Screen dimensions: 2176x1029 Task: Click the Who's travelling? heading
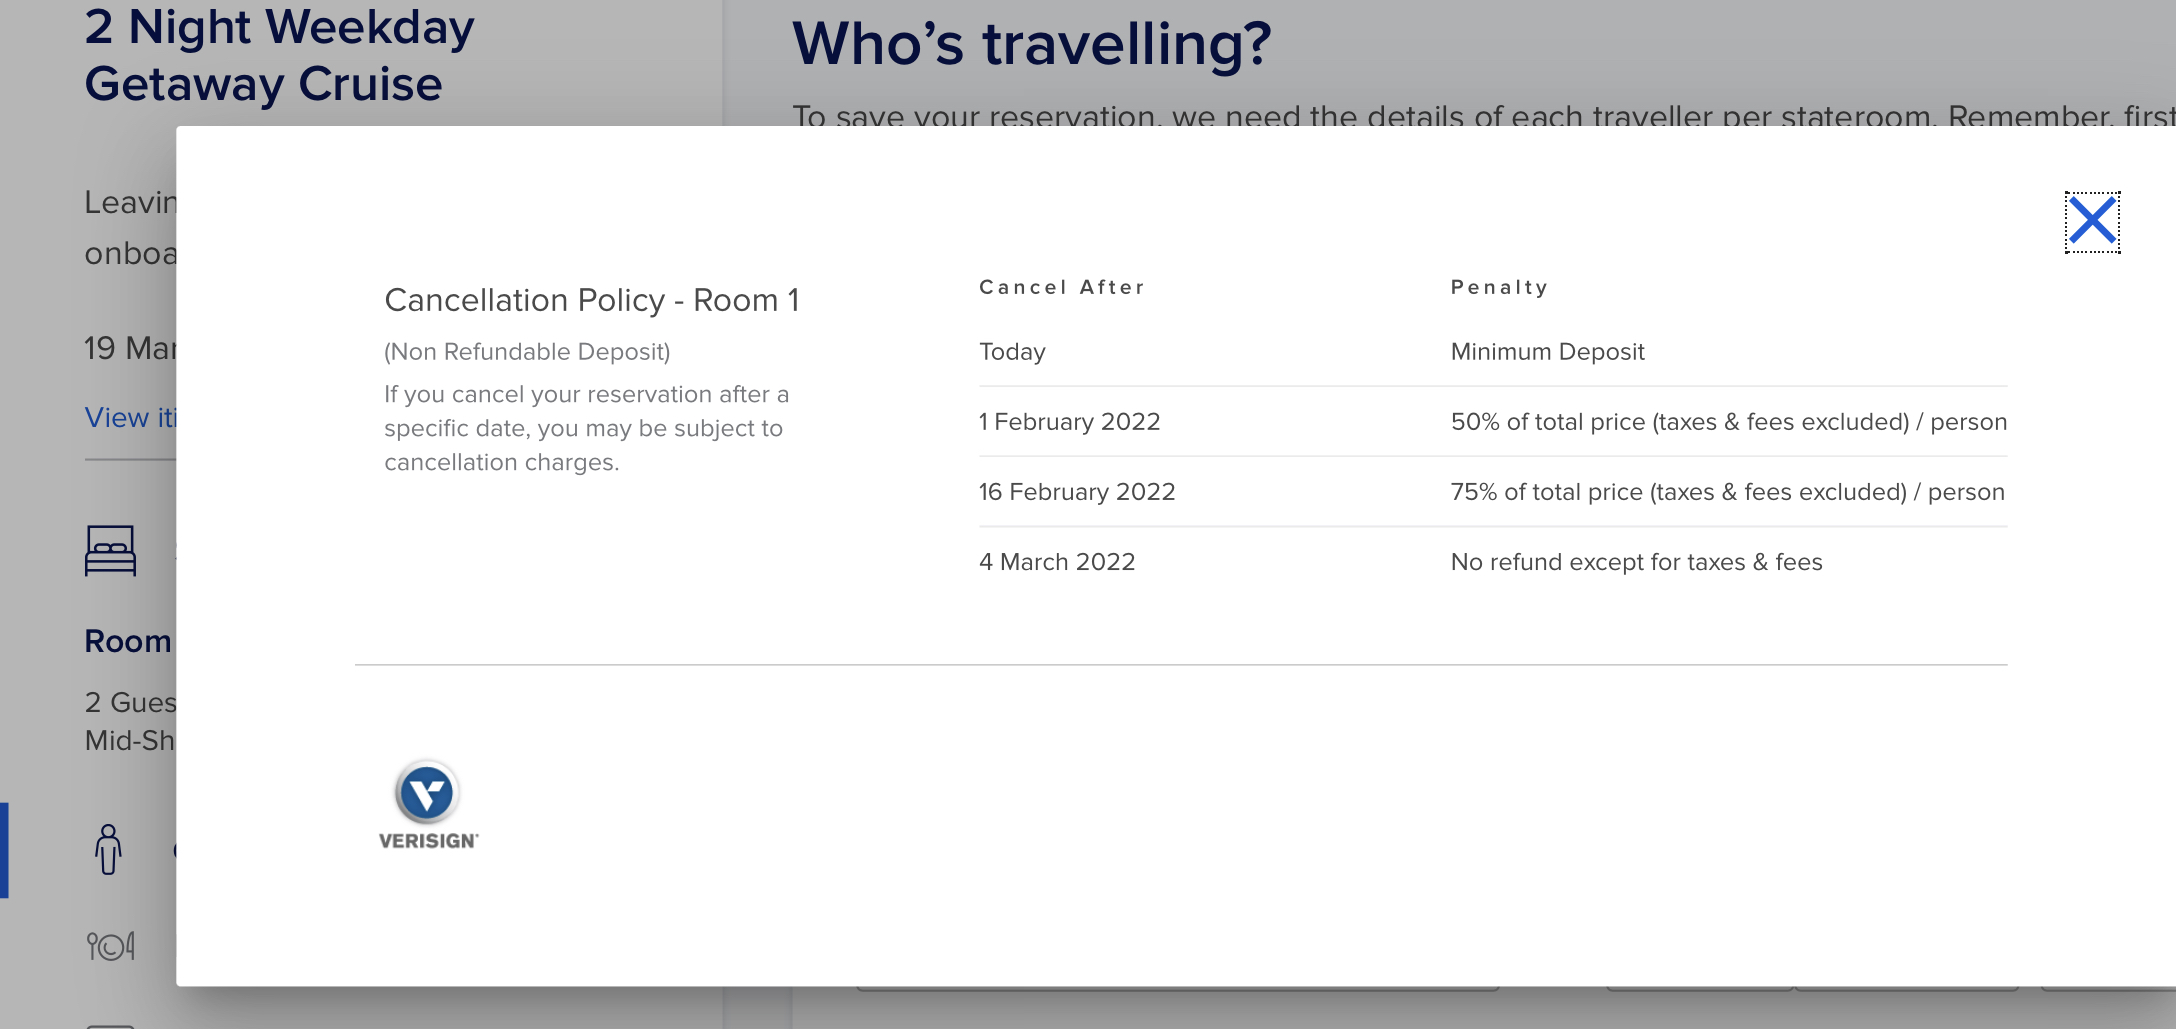coord(1032,45)
